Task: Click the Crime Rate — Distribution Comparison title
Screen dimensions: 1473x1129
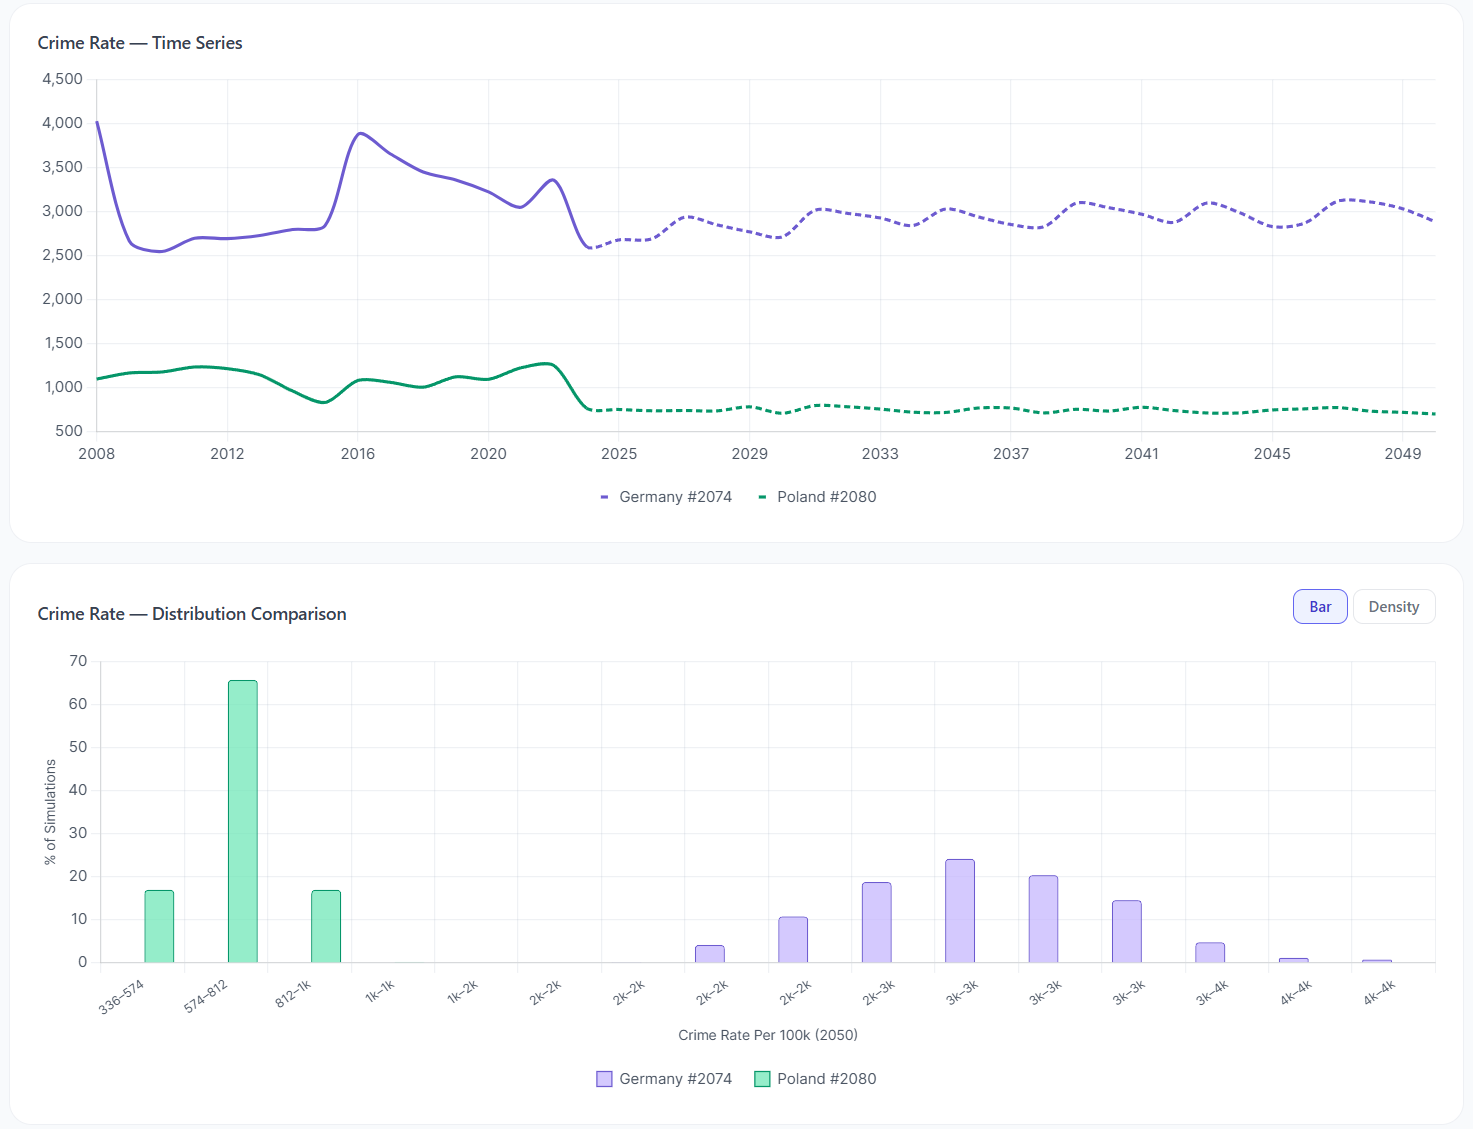Action: (192, 614)
